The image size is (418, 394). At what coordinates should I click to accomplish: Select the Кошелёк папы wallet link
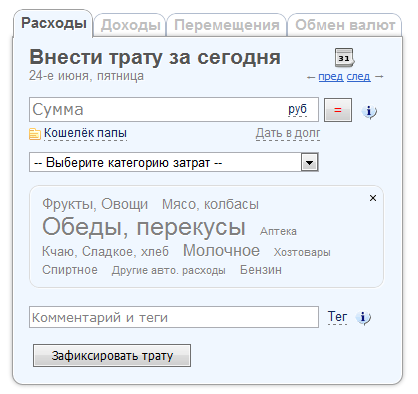[85, 133]
